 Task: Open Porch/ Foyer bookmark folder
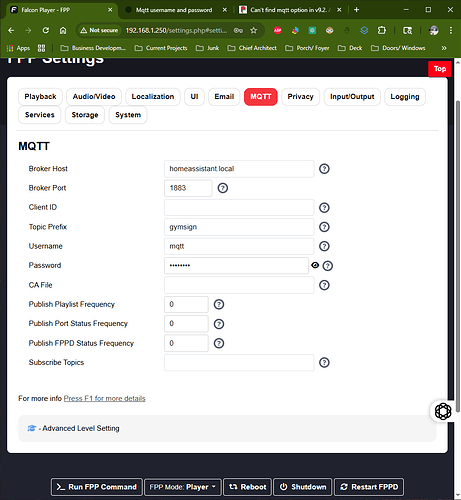pos(307,48)
